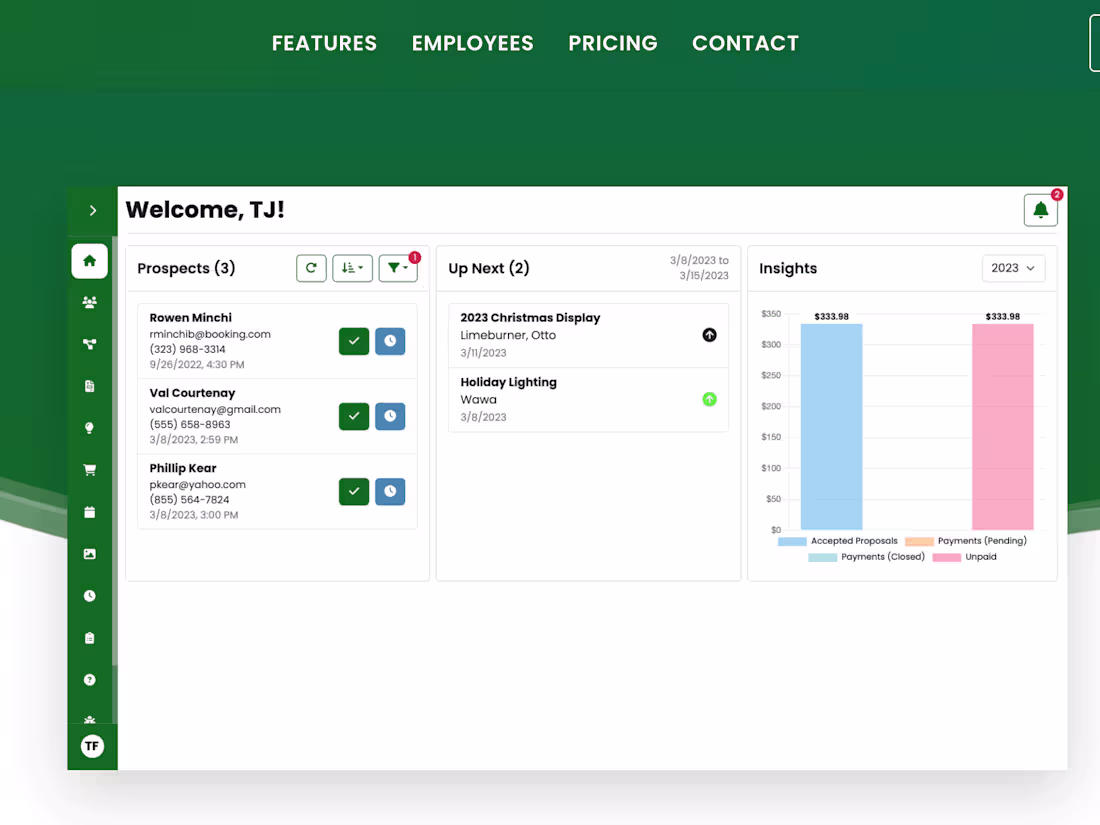Image resolution: width=1100 pixels, height=825 pixels.
Task: Click the notification bell icon
Action: click(x=1040, y=210)
